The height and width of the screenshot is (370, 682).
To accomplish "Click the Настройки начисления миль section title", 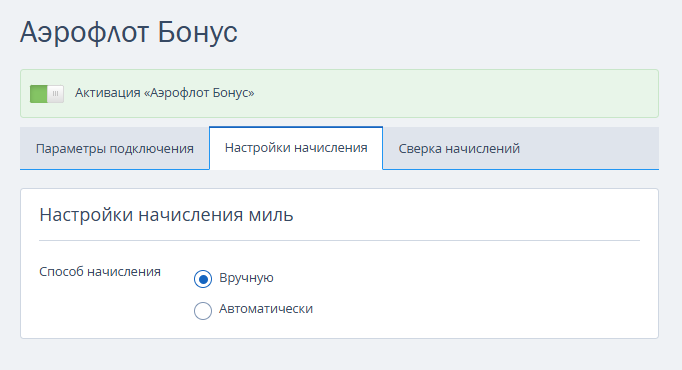I will pos(166,215).
